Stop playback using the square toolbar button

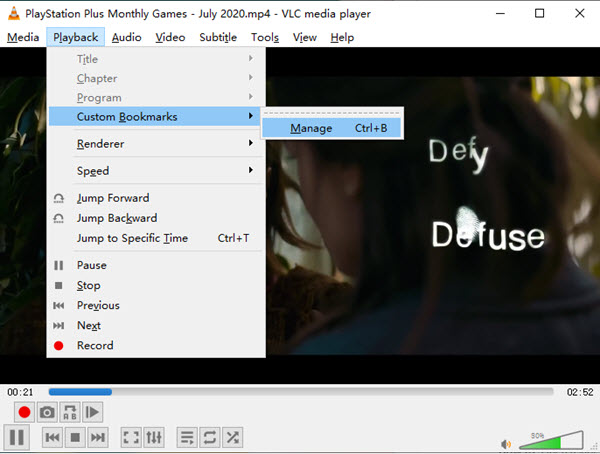[x=75, y=437]
